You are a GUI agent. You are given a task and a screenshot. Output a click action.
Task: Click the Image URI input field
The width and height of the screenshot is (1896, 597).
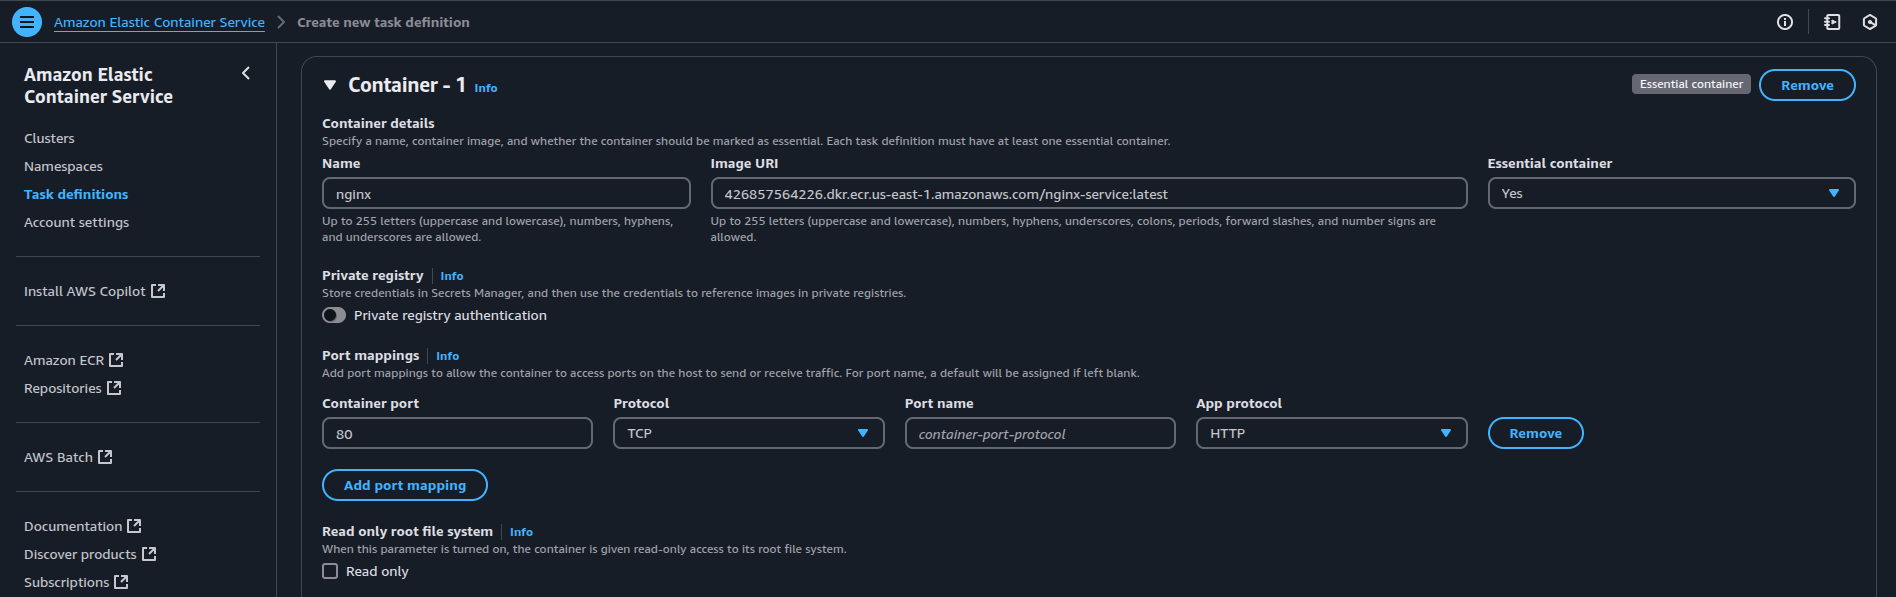(x=1088, y=193)
